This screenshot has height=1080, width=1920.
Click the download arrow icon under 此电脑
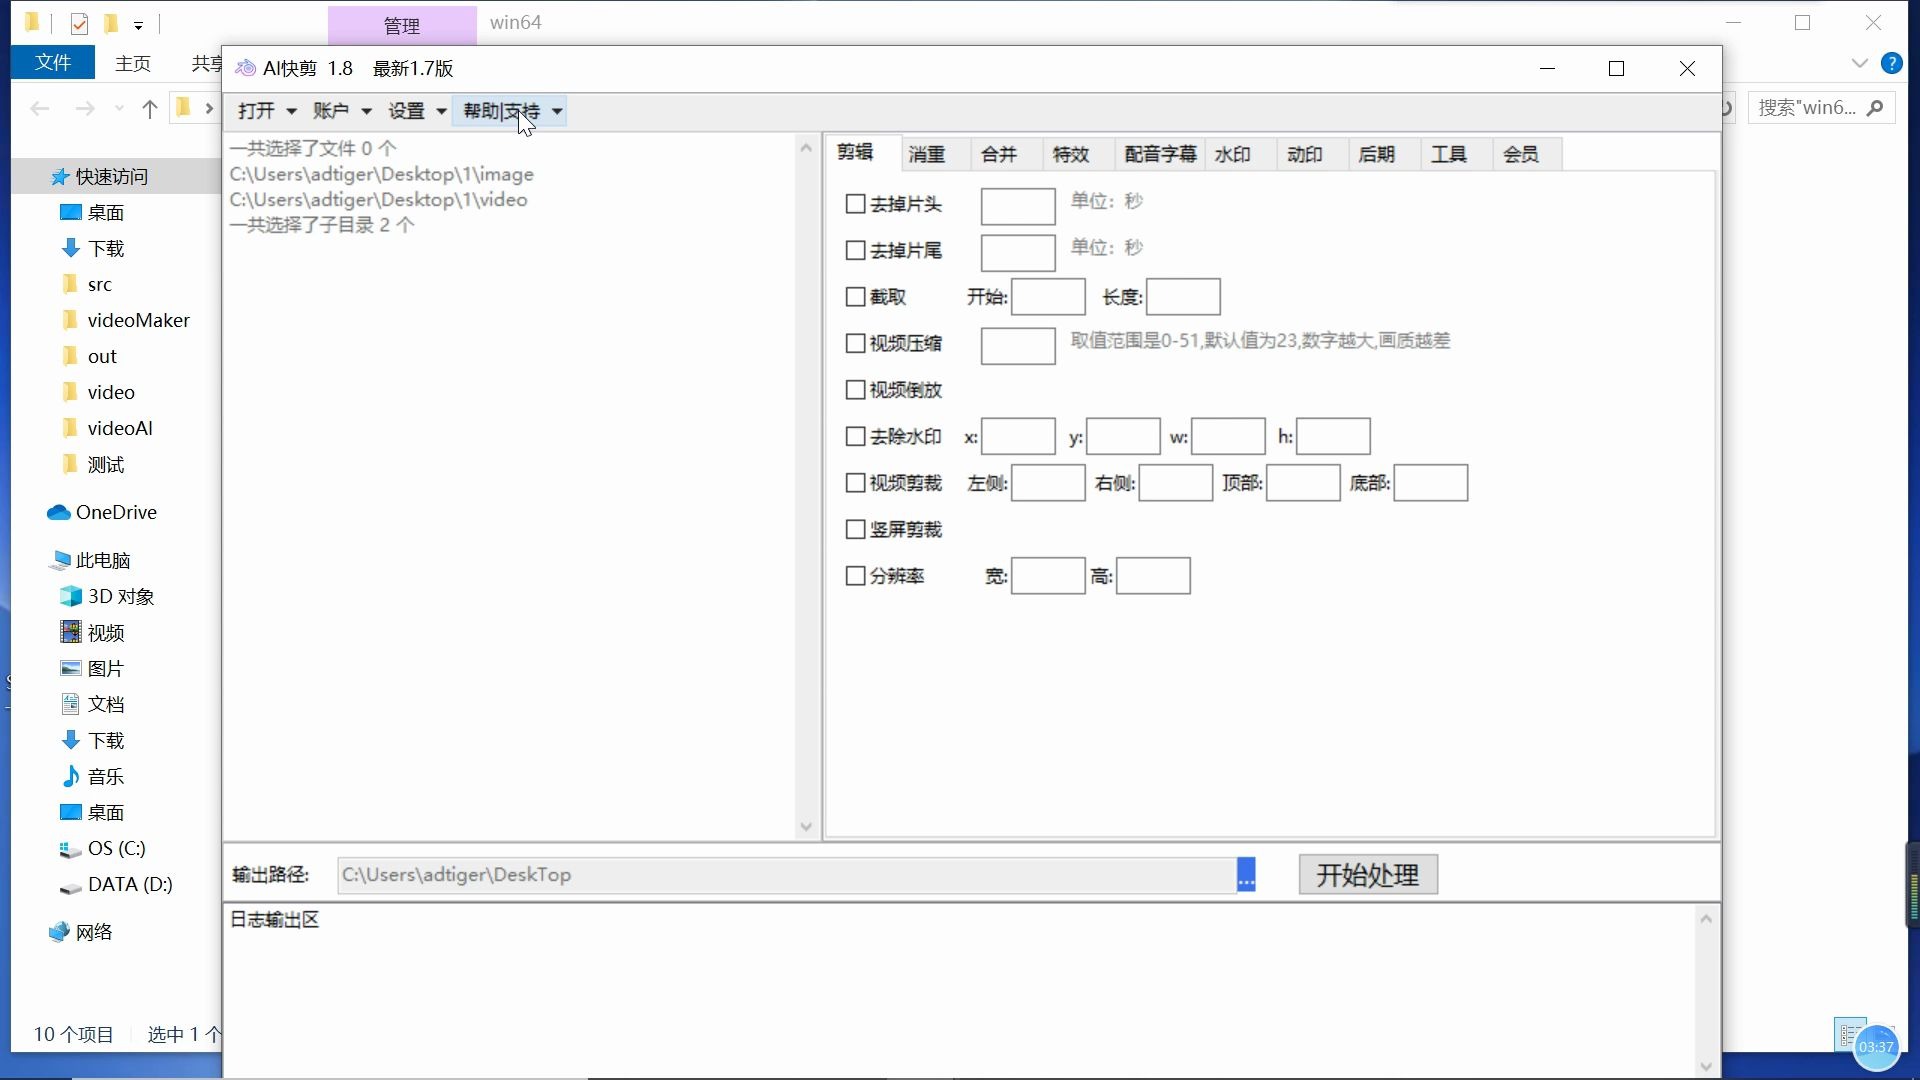pyautogui.click(x=70, y=740)
